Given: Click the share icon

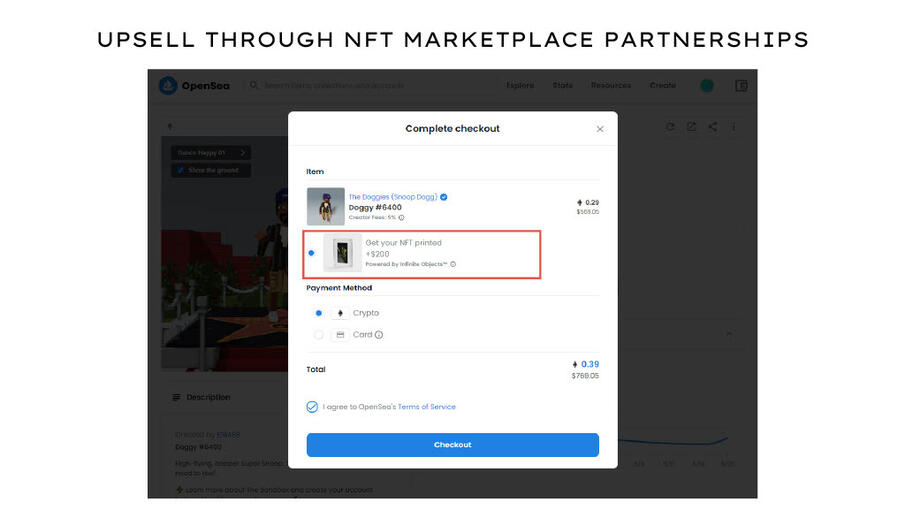Looking at the screenshot, I should [712, 127].
